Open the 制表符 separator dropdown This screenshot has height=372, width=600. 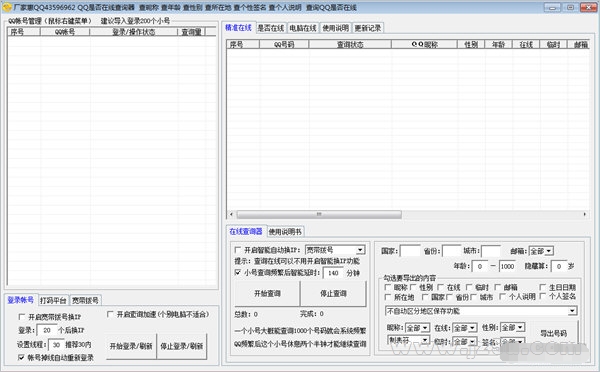pos(408,340)
